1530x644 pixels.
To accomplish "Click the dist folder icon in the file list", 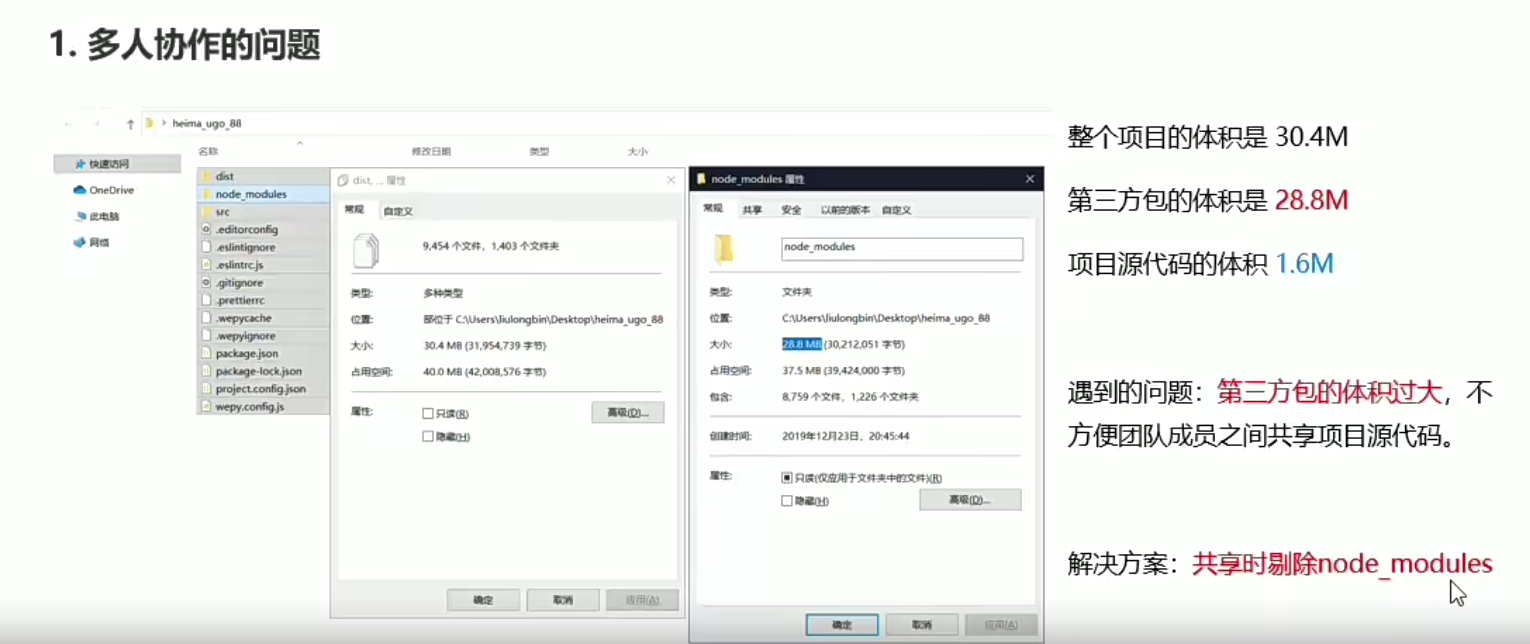I will [x=206, y=176].
